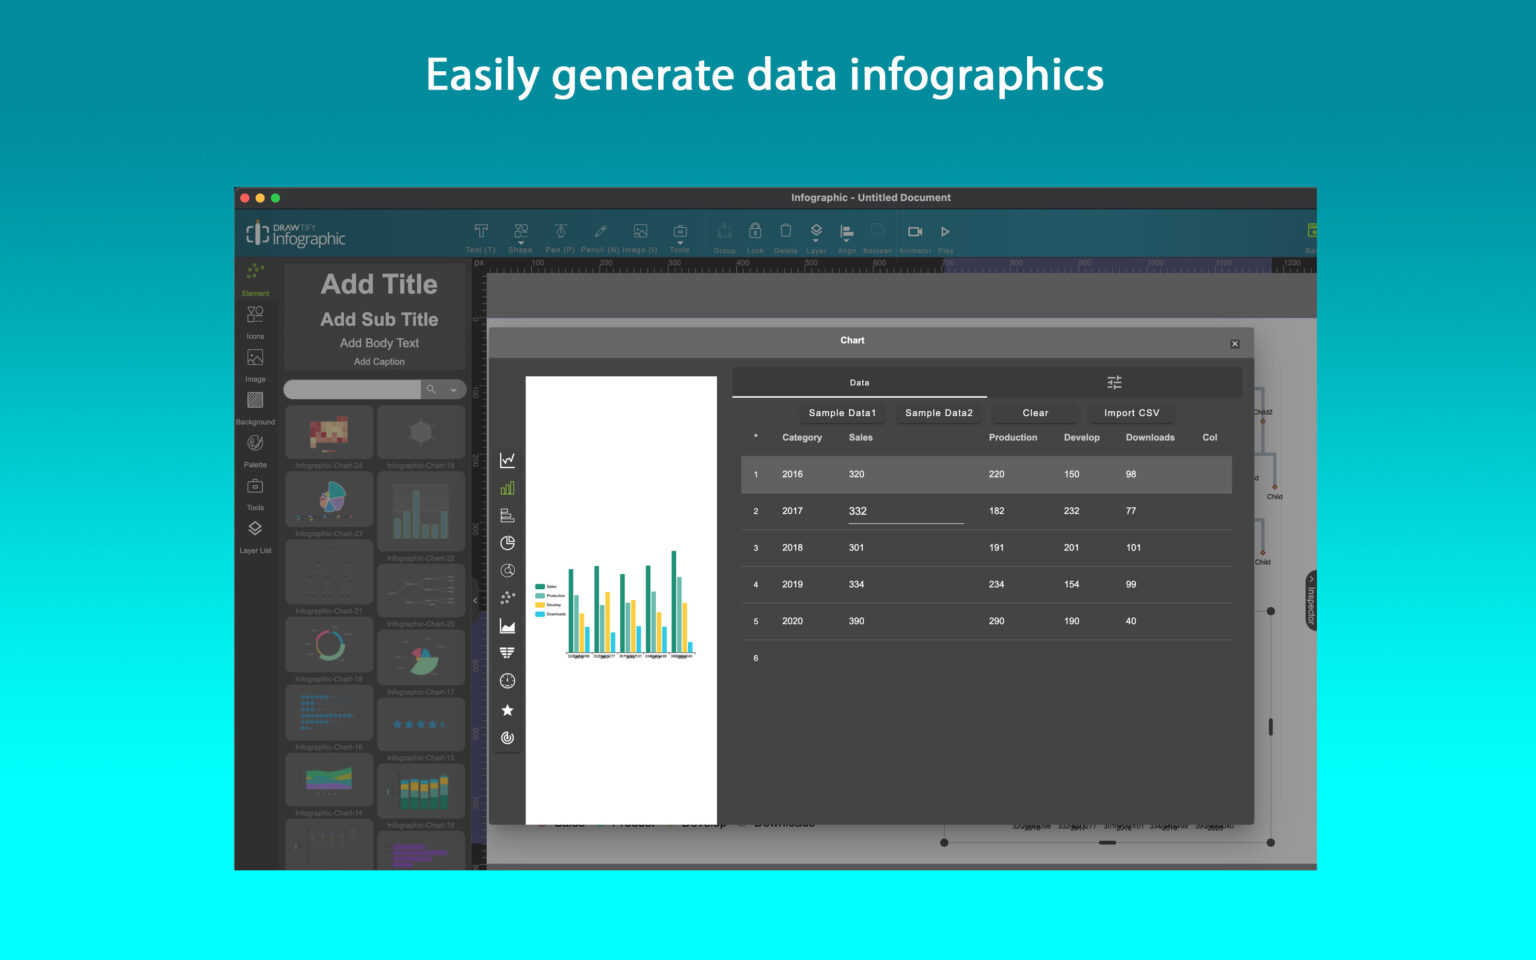
Task: Select the Pencil tool
Action: coord(601,232)
